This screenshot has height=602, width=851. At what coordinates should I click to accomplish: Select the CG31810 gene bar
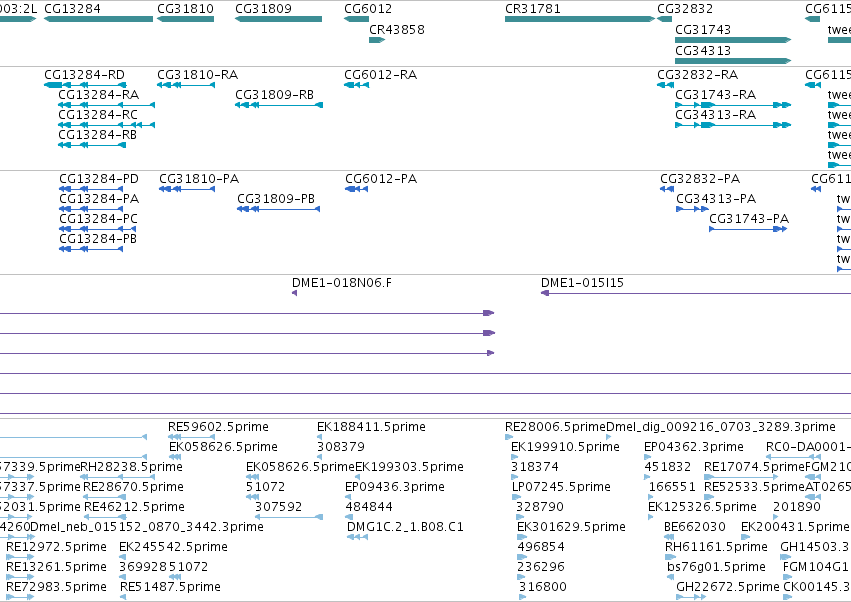(186, 19)
